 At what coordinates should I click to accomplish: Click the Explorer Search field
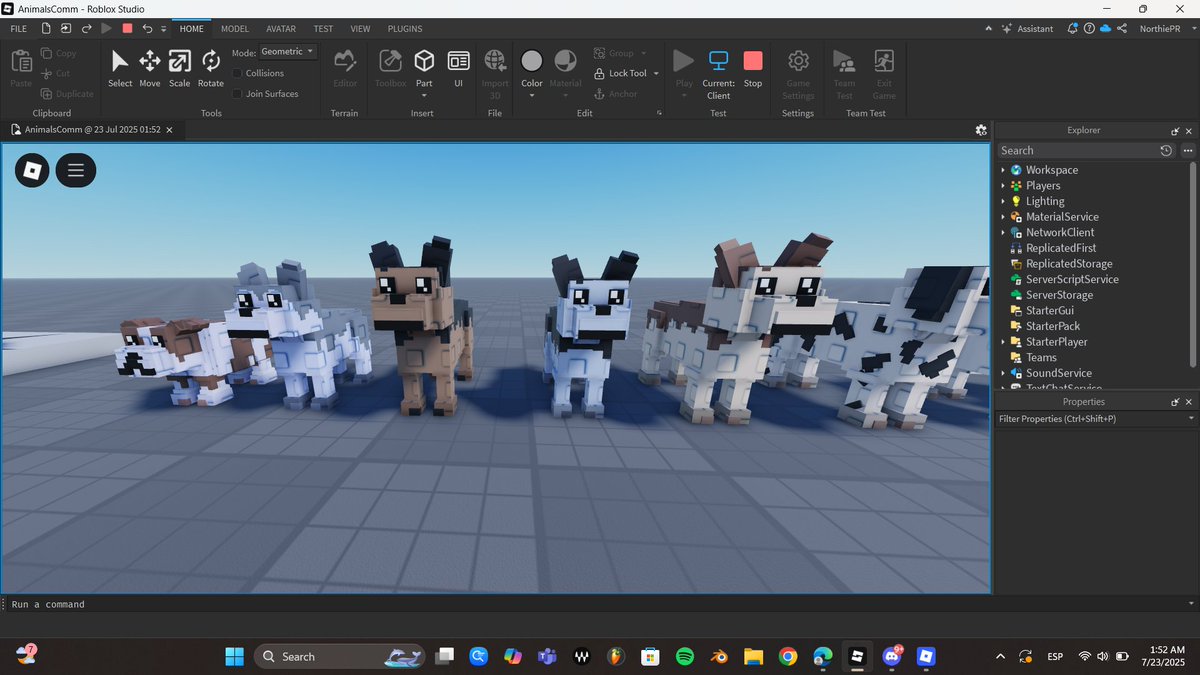[x=1077, y=150]
